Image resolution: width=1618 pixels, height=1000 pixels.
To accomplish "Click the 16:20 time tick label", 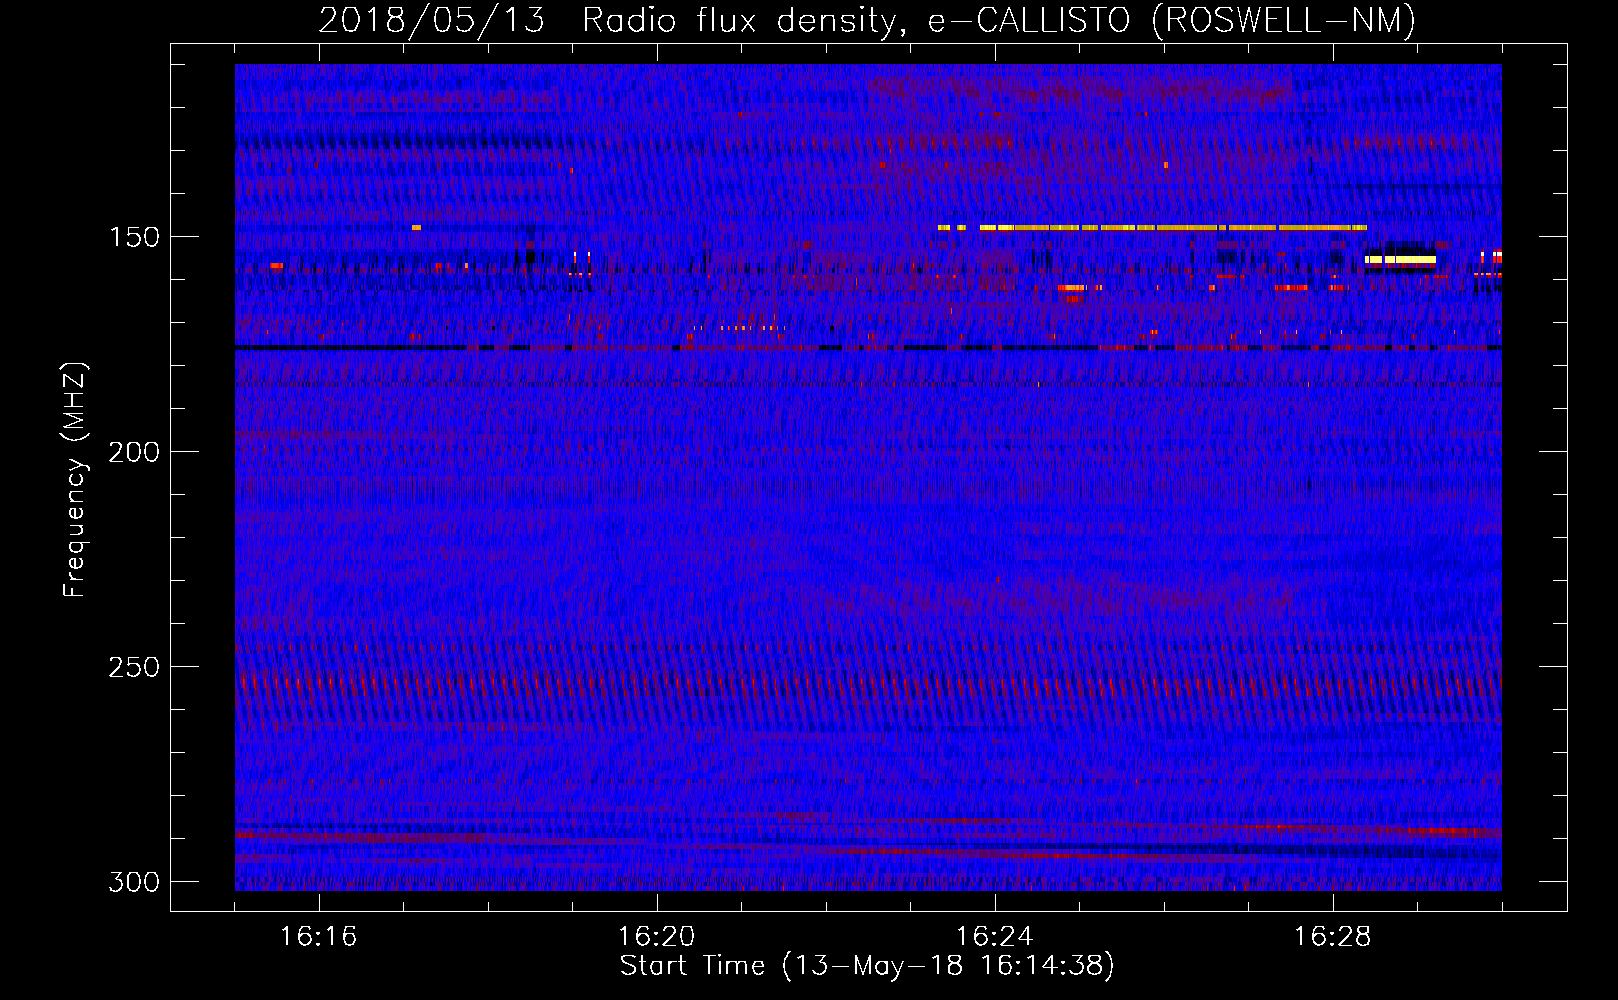I will coord(656,937).
